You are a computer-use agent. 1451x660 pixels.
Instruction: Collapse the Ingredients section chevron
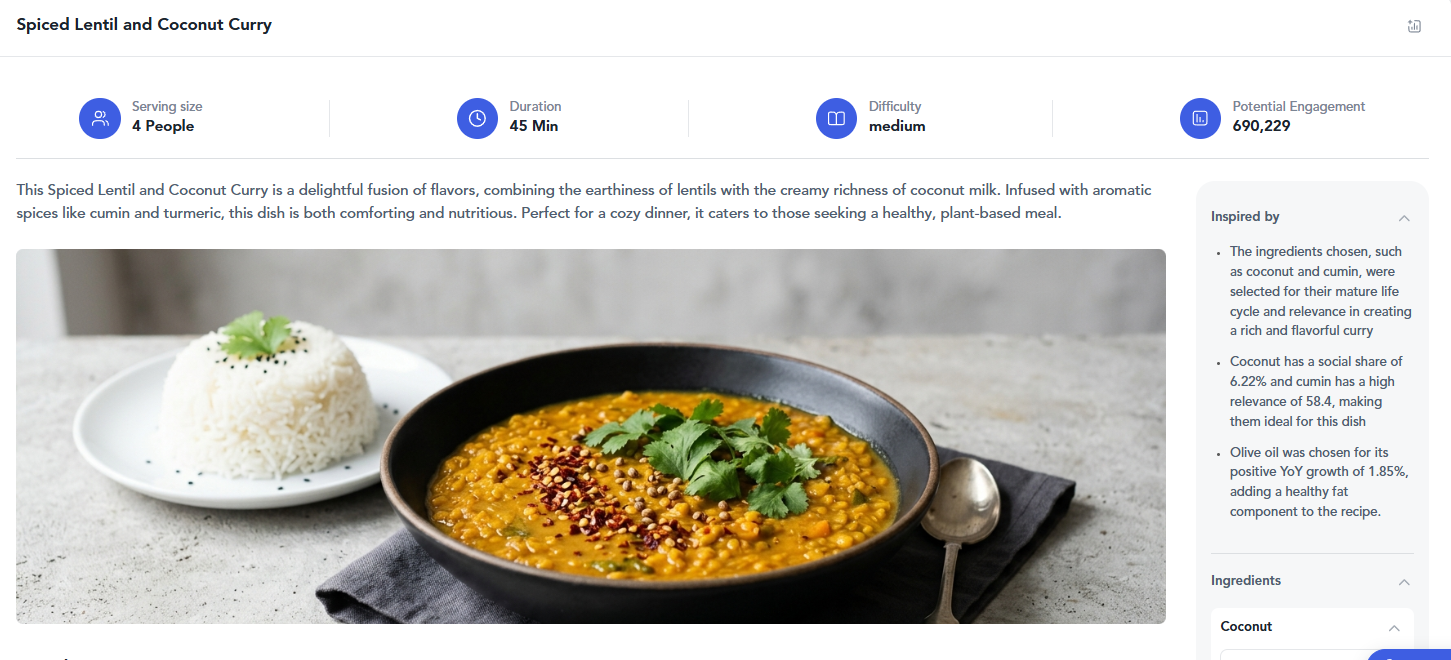click(x=1404, y=581)
